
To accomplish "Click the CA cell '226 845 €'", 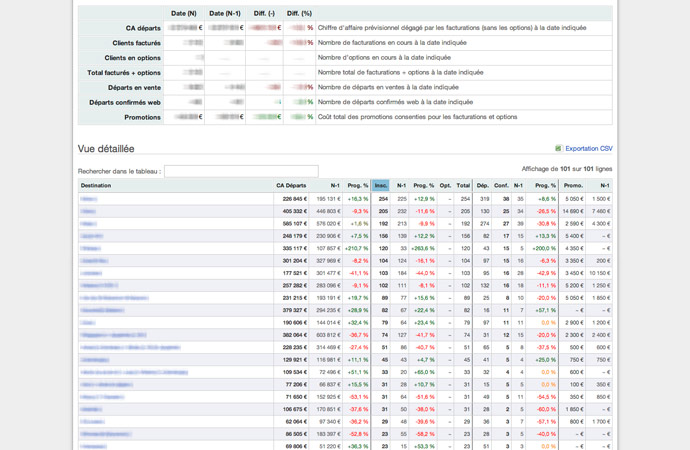I will click(294, 199).
